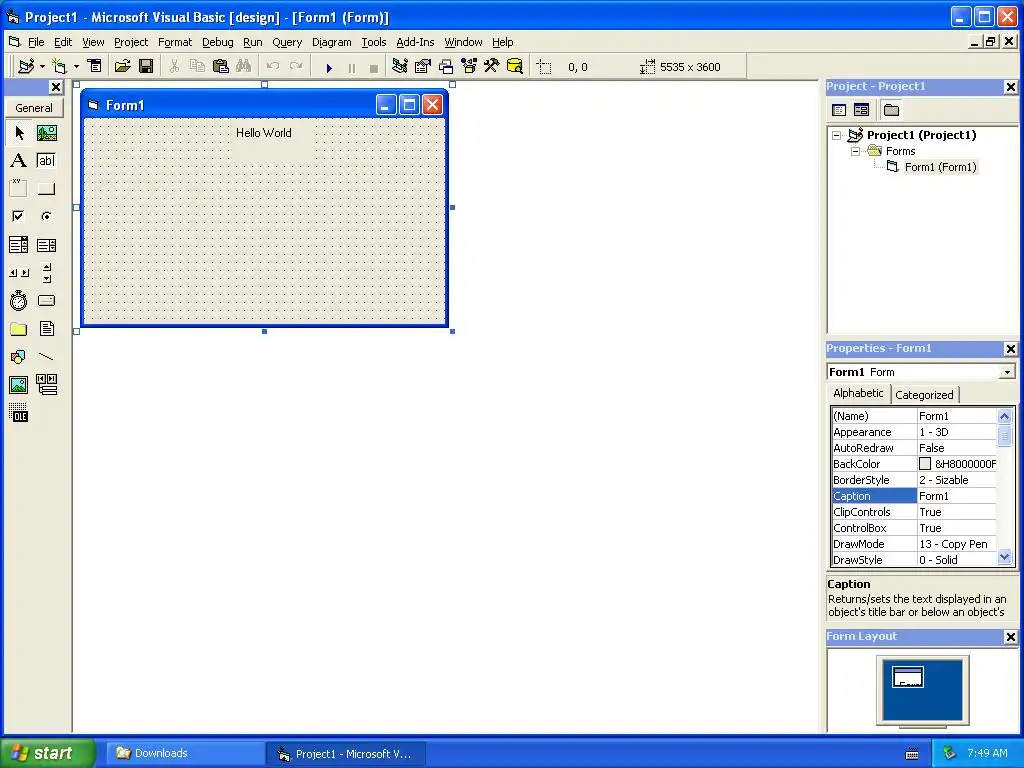Select the ListBox control tool
1024x768 pixels.
46,245
